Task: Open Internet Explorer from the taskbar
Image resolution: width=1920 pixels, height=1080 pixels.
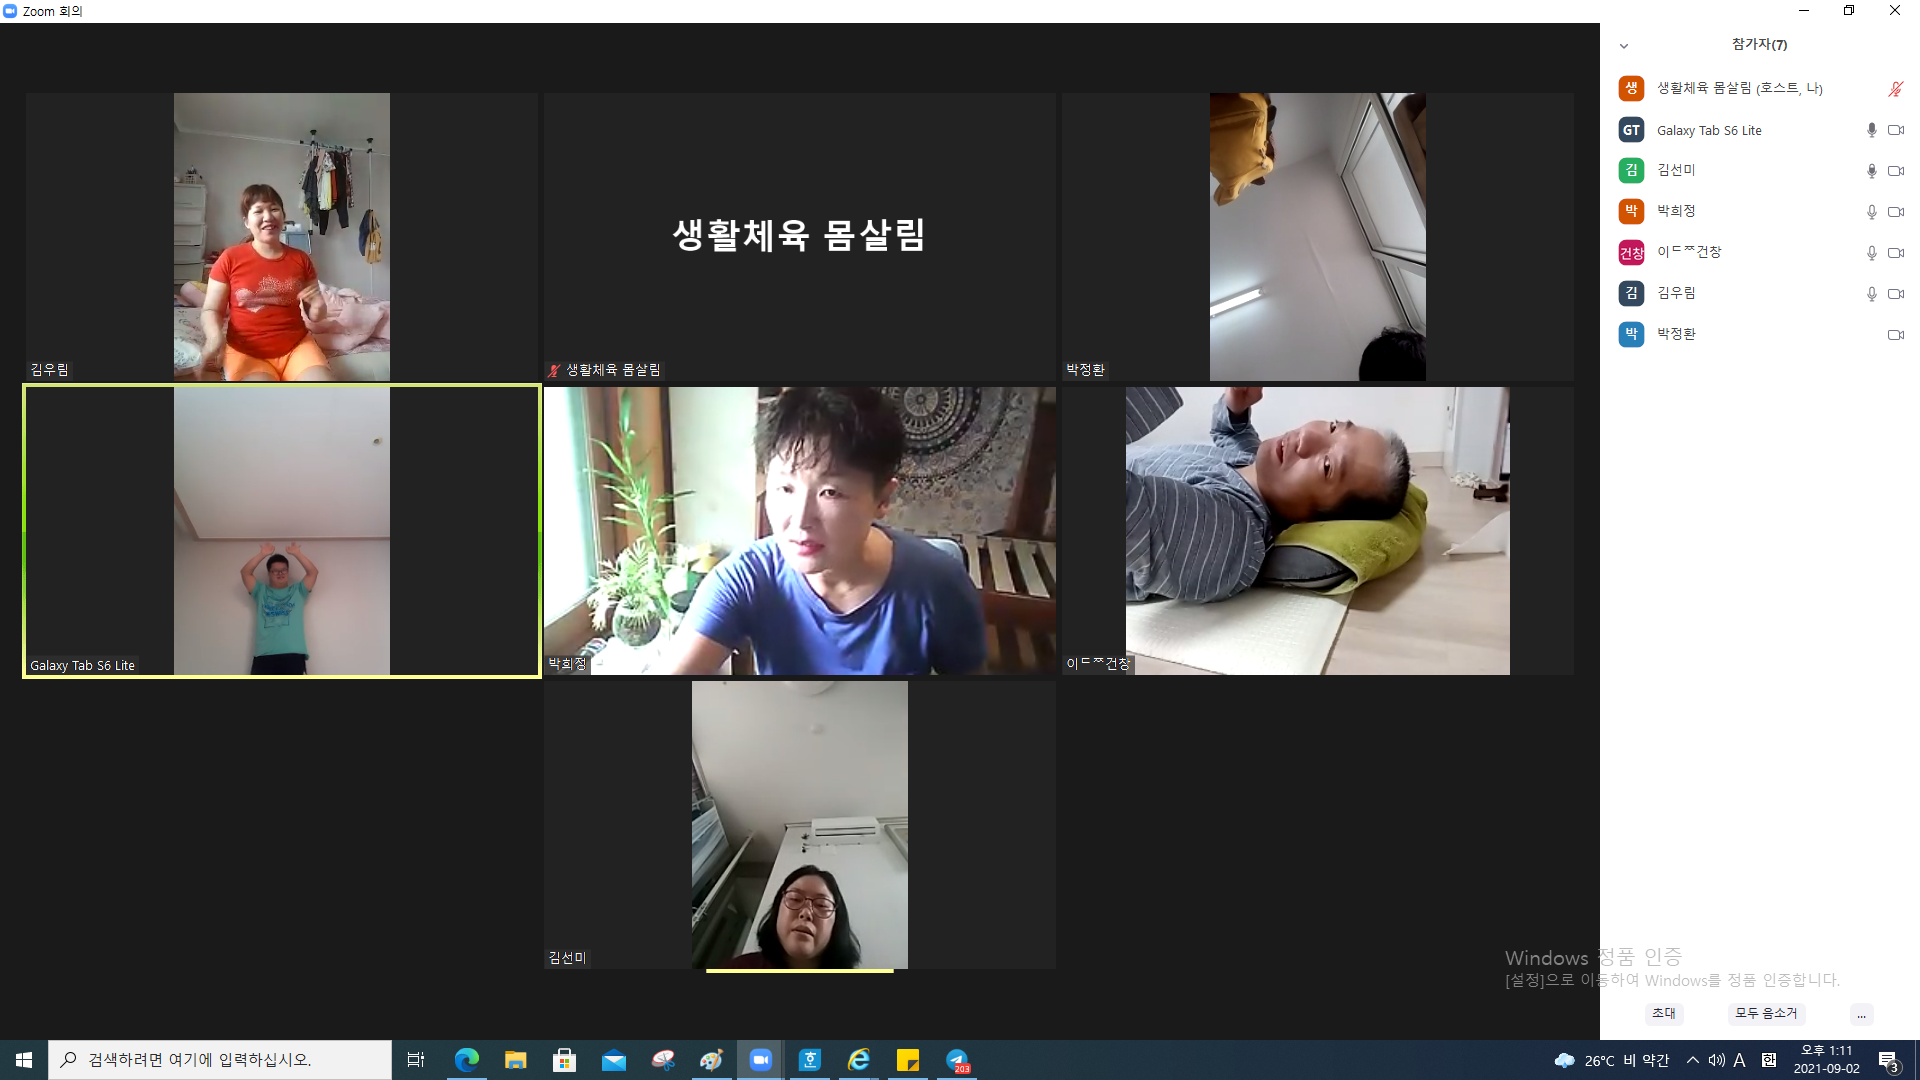Action: pyautogui.click(x=858, y=1060)
